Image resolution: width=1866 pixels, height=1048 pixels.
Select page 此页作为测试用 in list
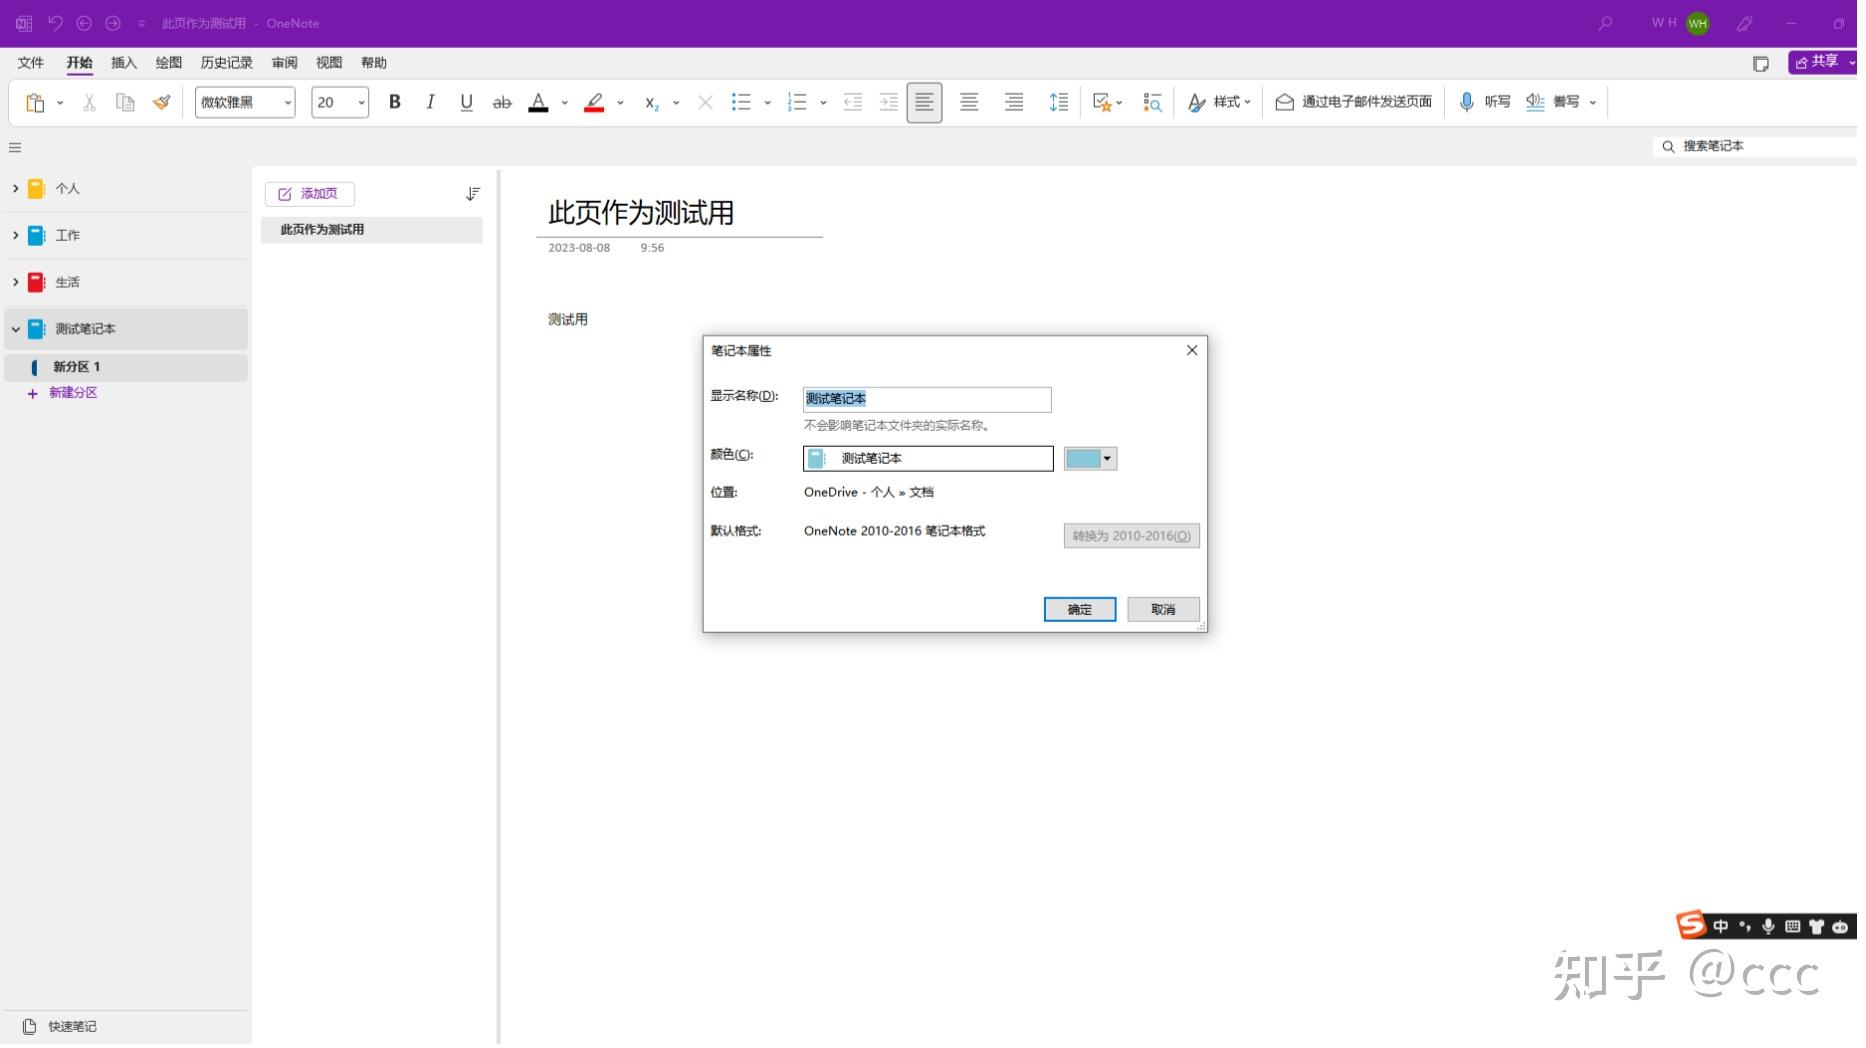(371, 230)
